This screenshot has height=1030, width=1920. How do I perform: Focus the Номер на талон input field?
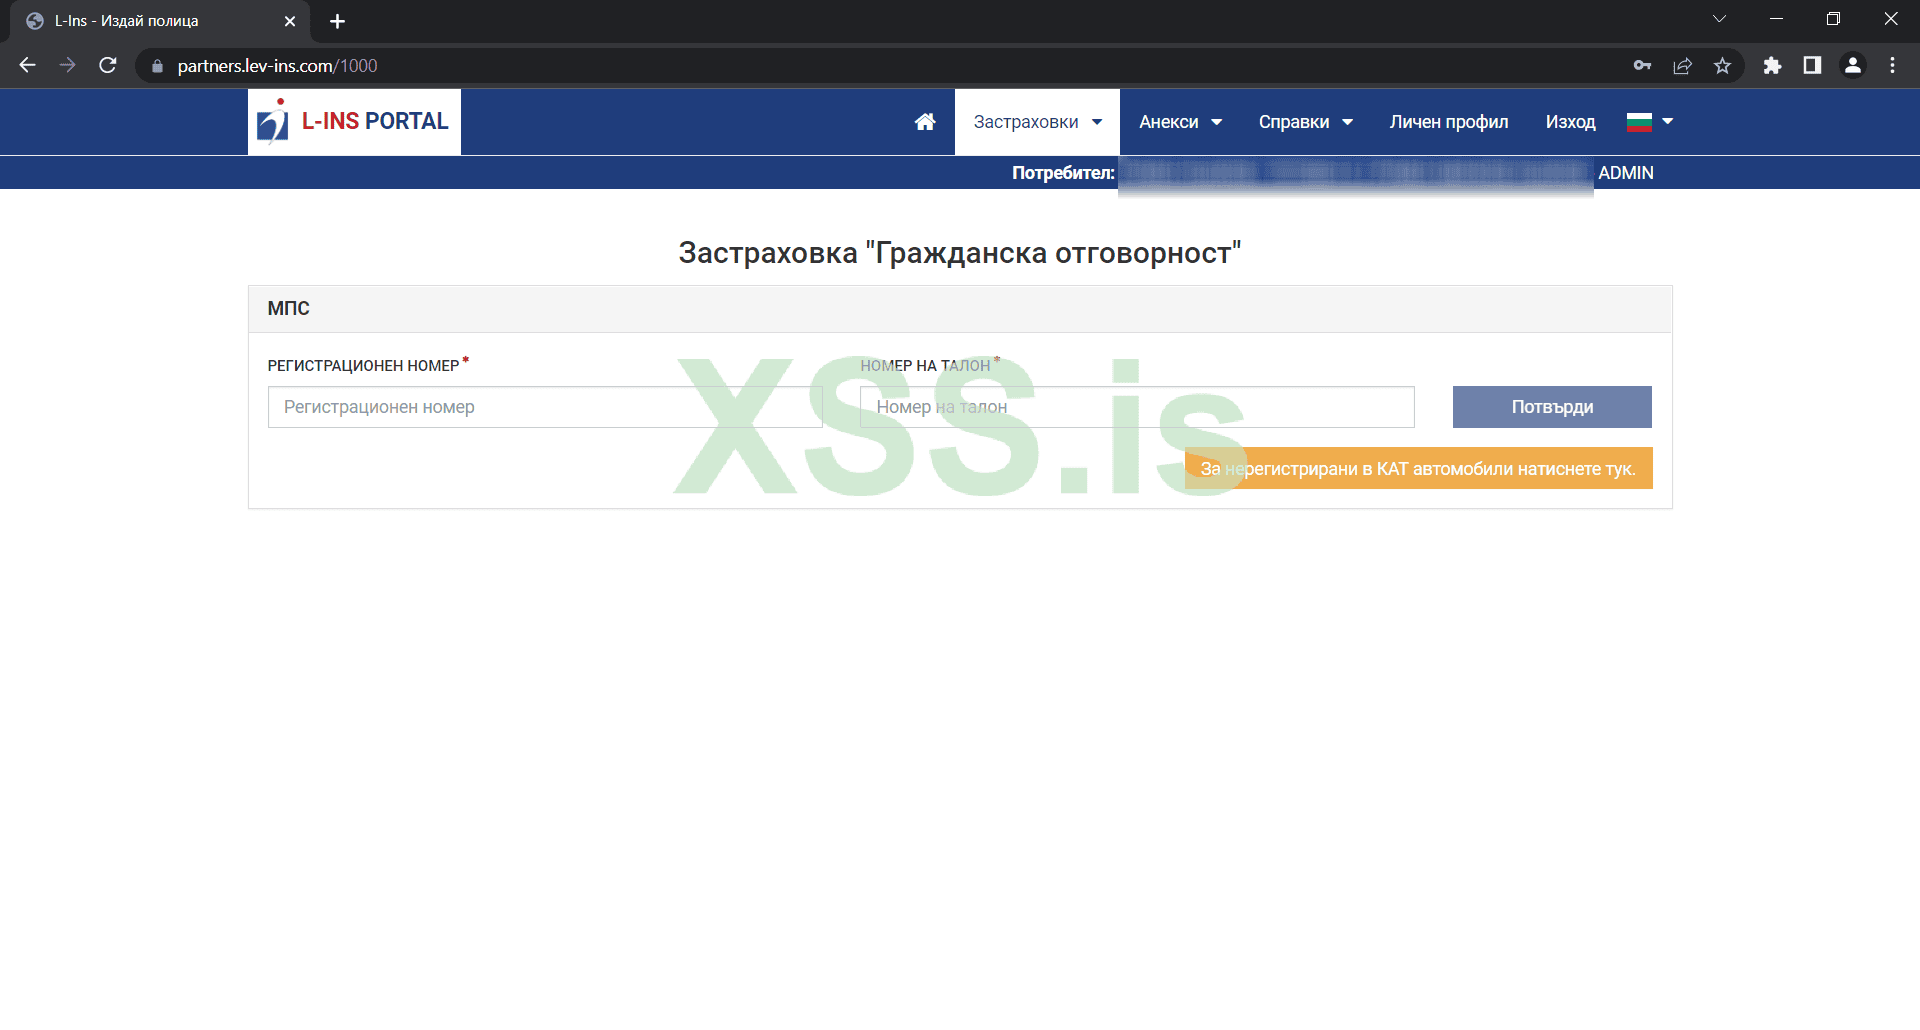(x=1137, y=407)
